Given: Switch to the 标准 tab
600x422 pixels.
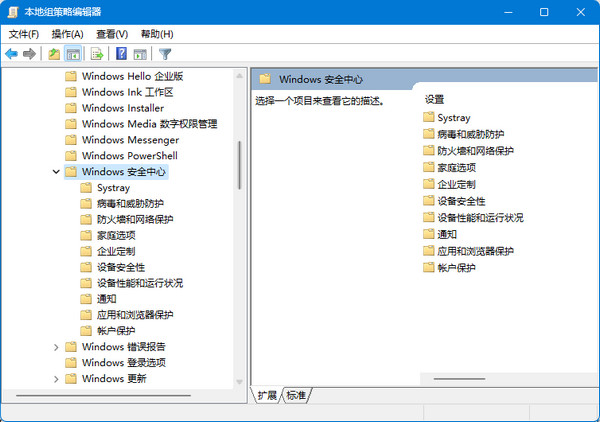Looking at the screenshot, I should pyautogui.click(x=296, y=395).
